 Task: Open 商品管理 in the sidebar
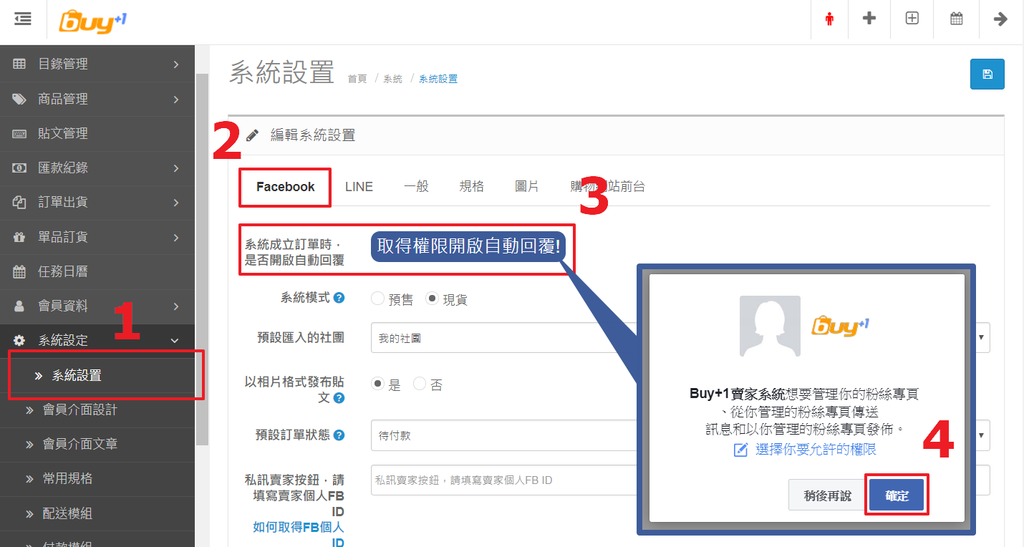(x=97, y=99)
